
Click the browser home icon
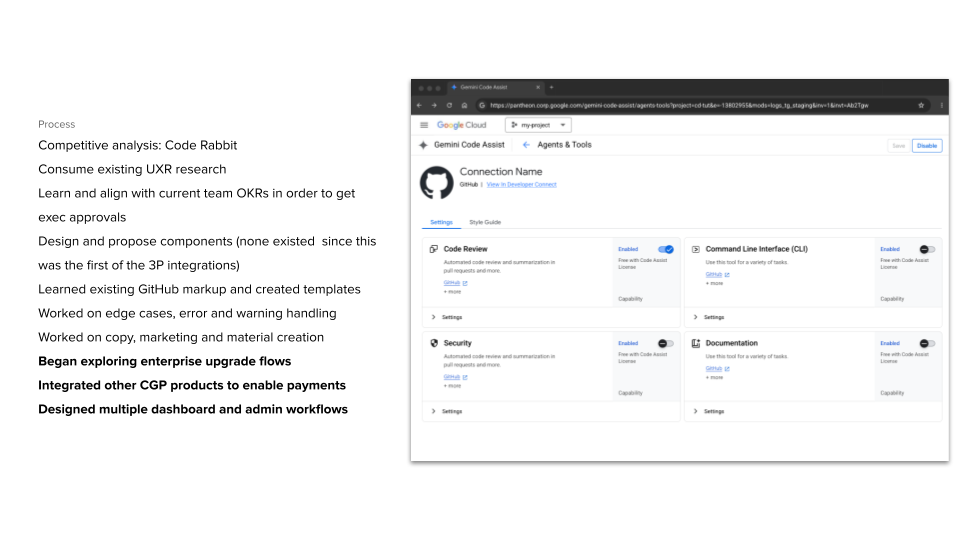[464, 105]
